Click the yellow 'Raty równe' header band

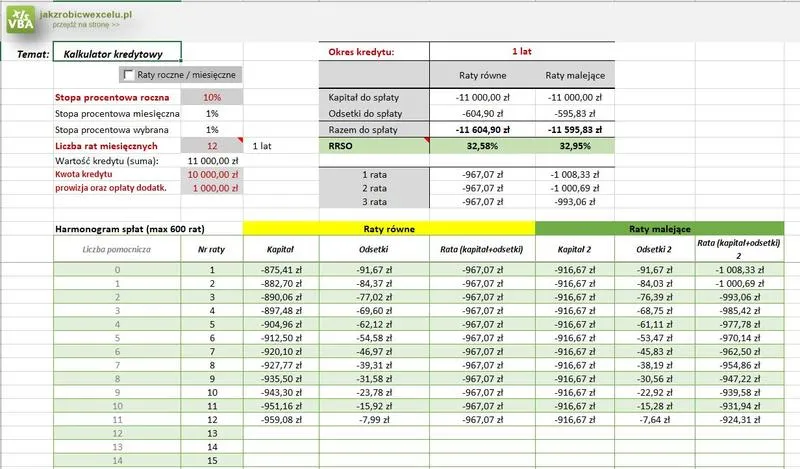point(389,228)
